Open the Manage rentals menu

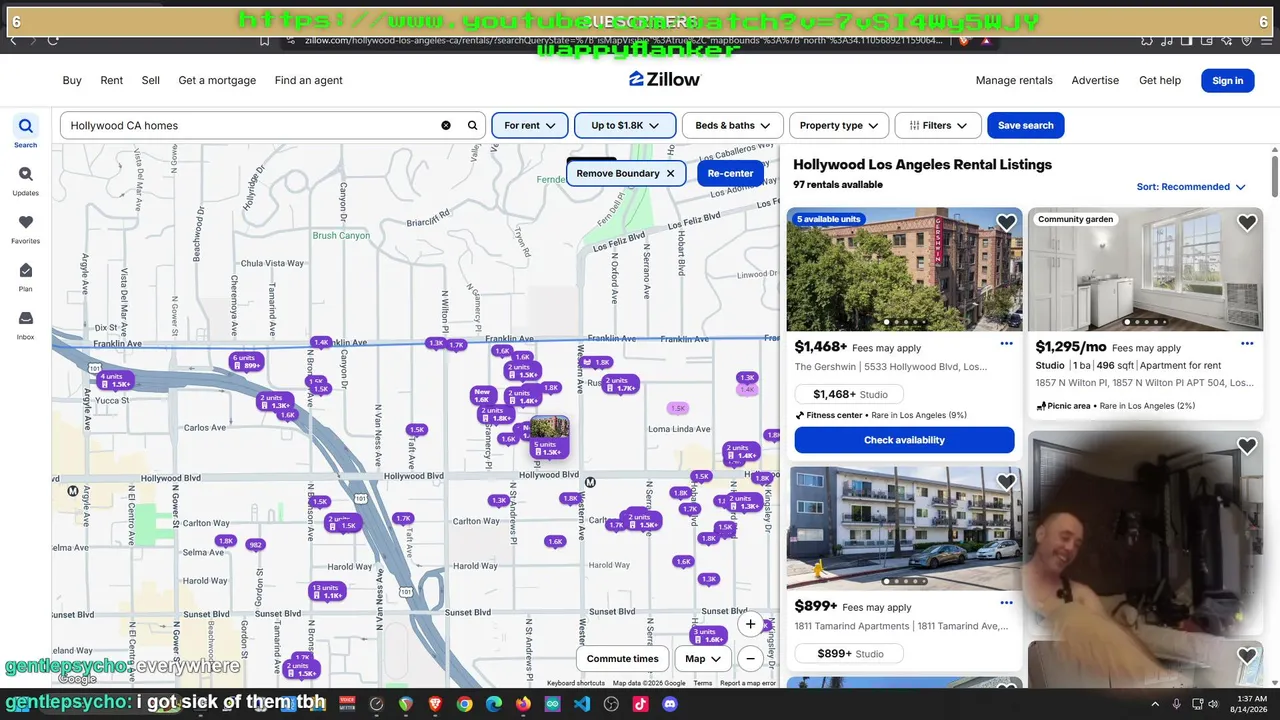coord(1014,80)
